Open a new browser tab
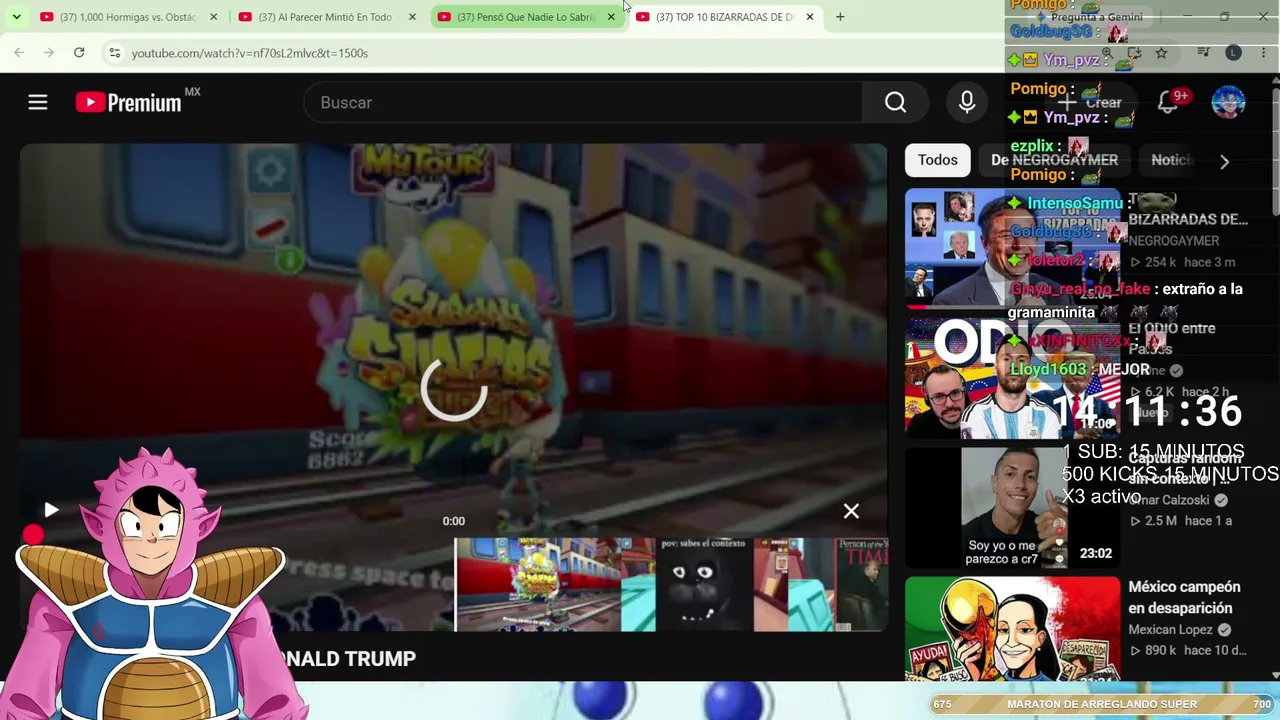Viewport: 1280px width, 720px height. pyautogui.click(x=840, y=17)
